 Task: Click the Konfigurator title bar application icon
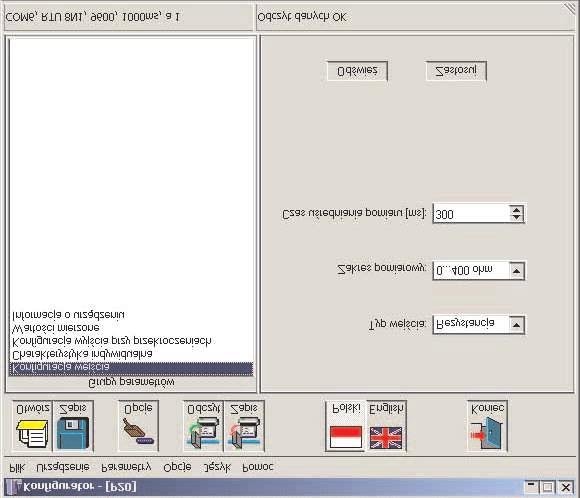coord(13,487)
